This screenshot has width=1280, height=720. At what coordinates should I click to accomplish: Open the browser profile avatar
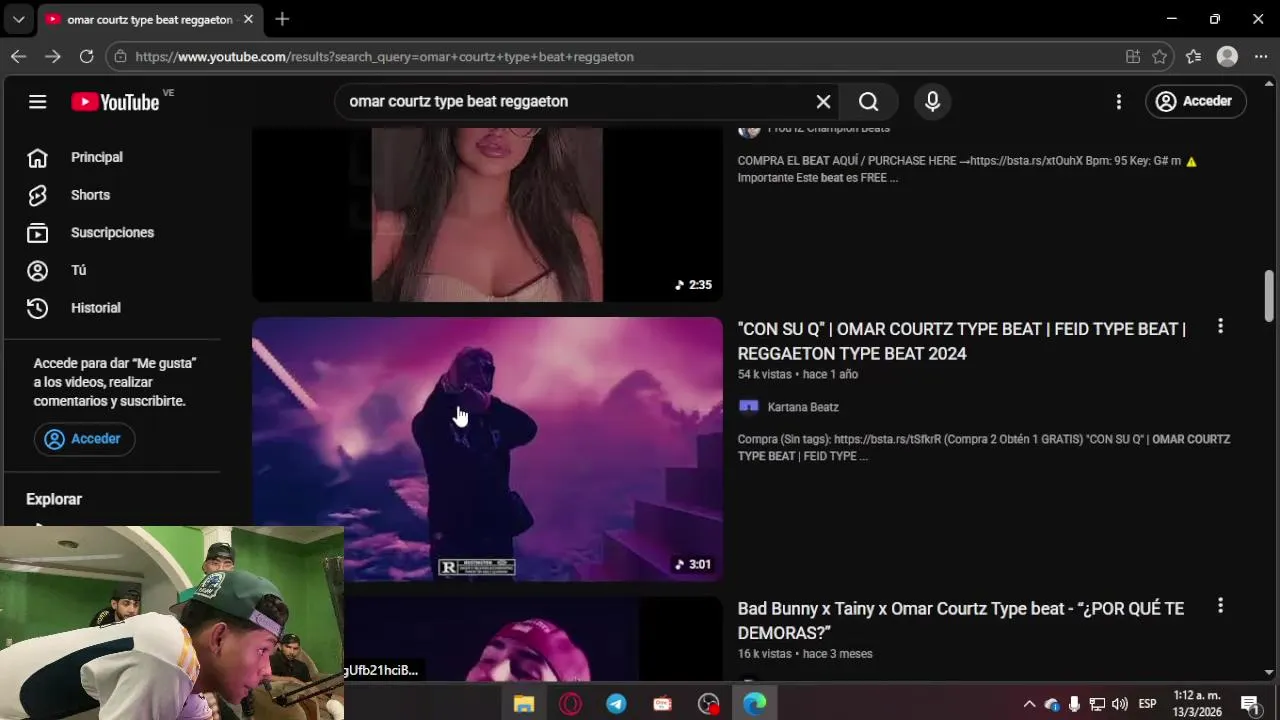click(1227, 57)
